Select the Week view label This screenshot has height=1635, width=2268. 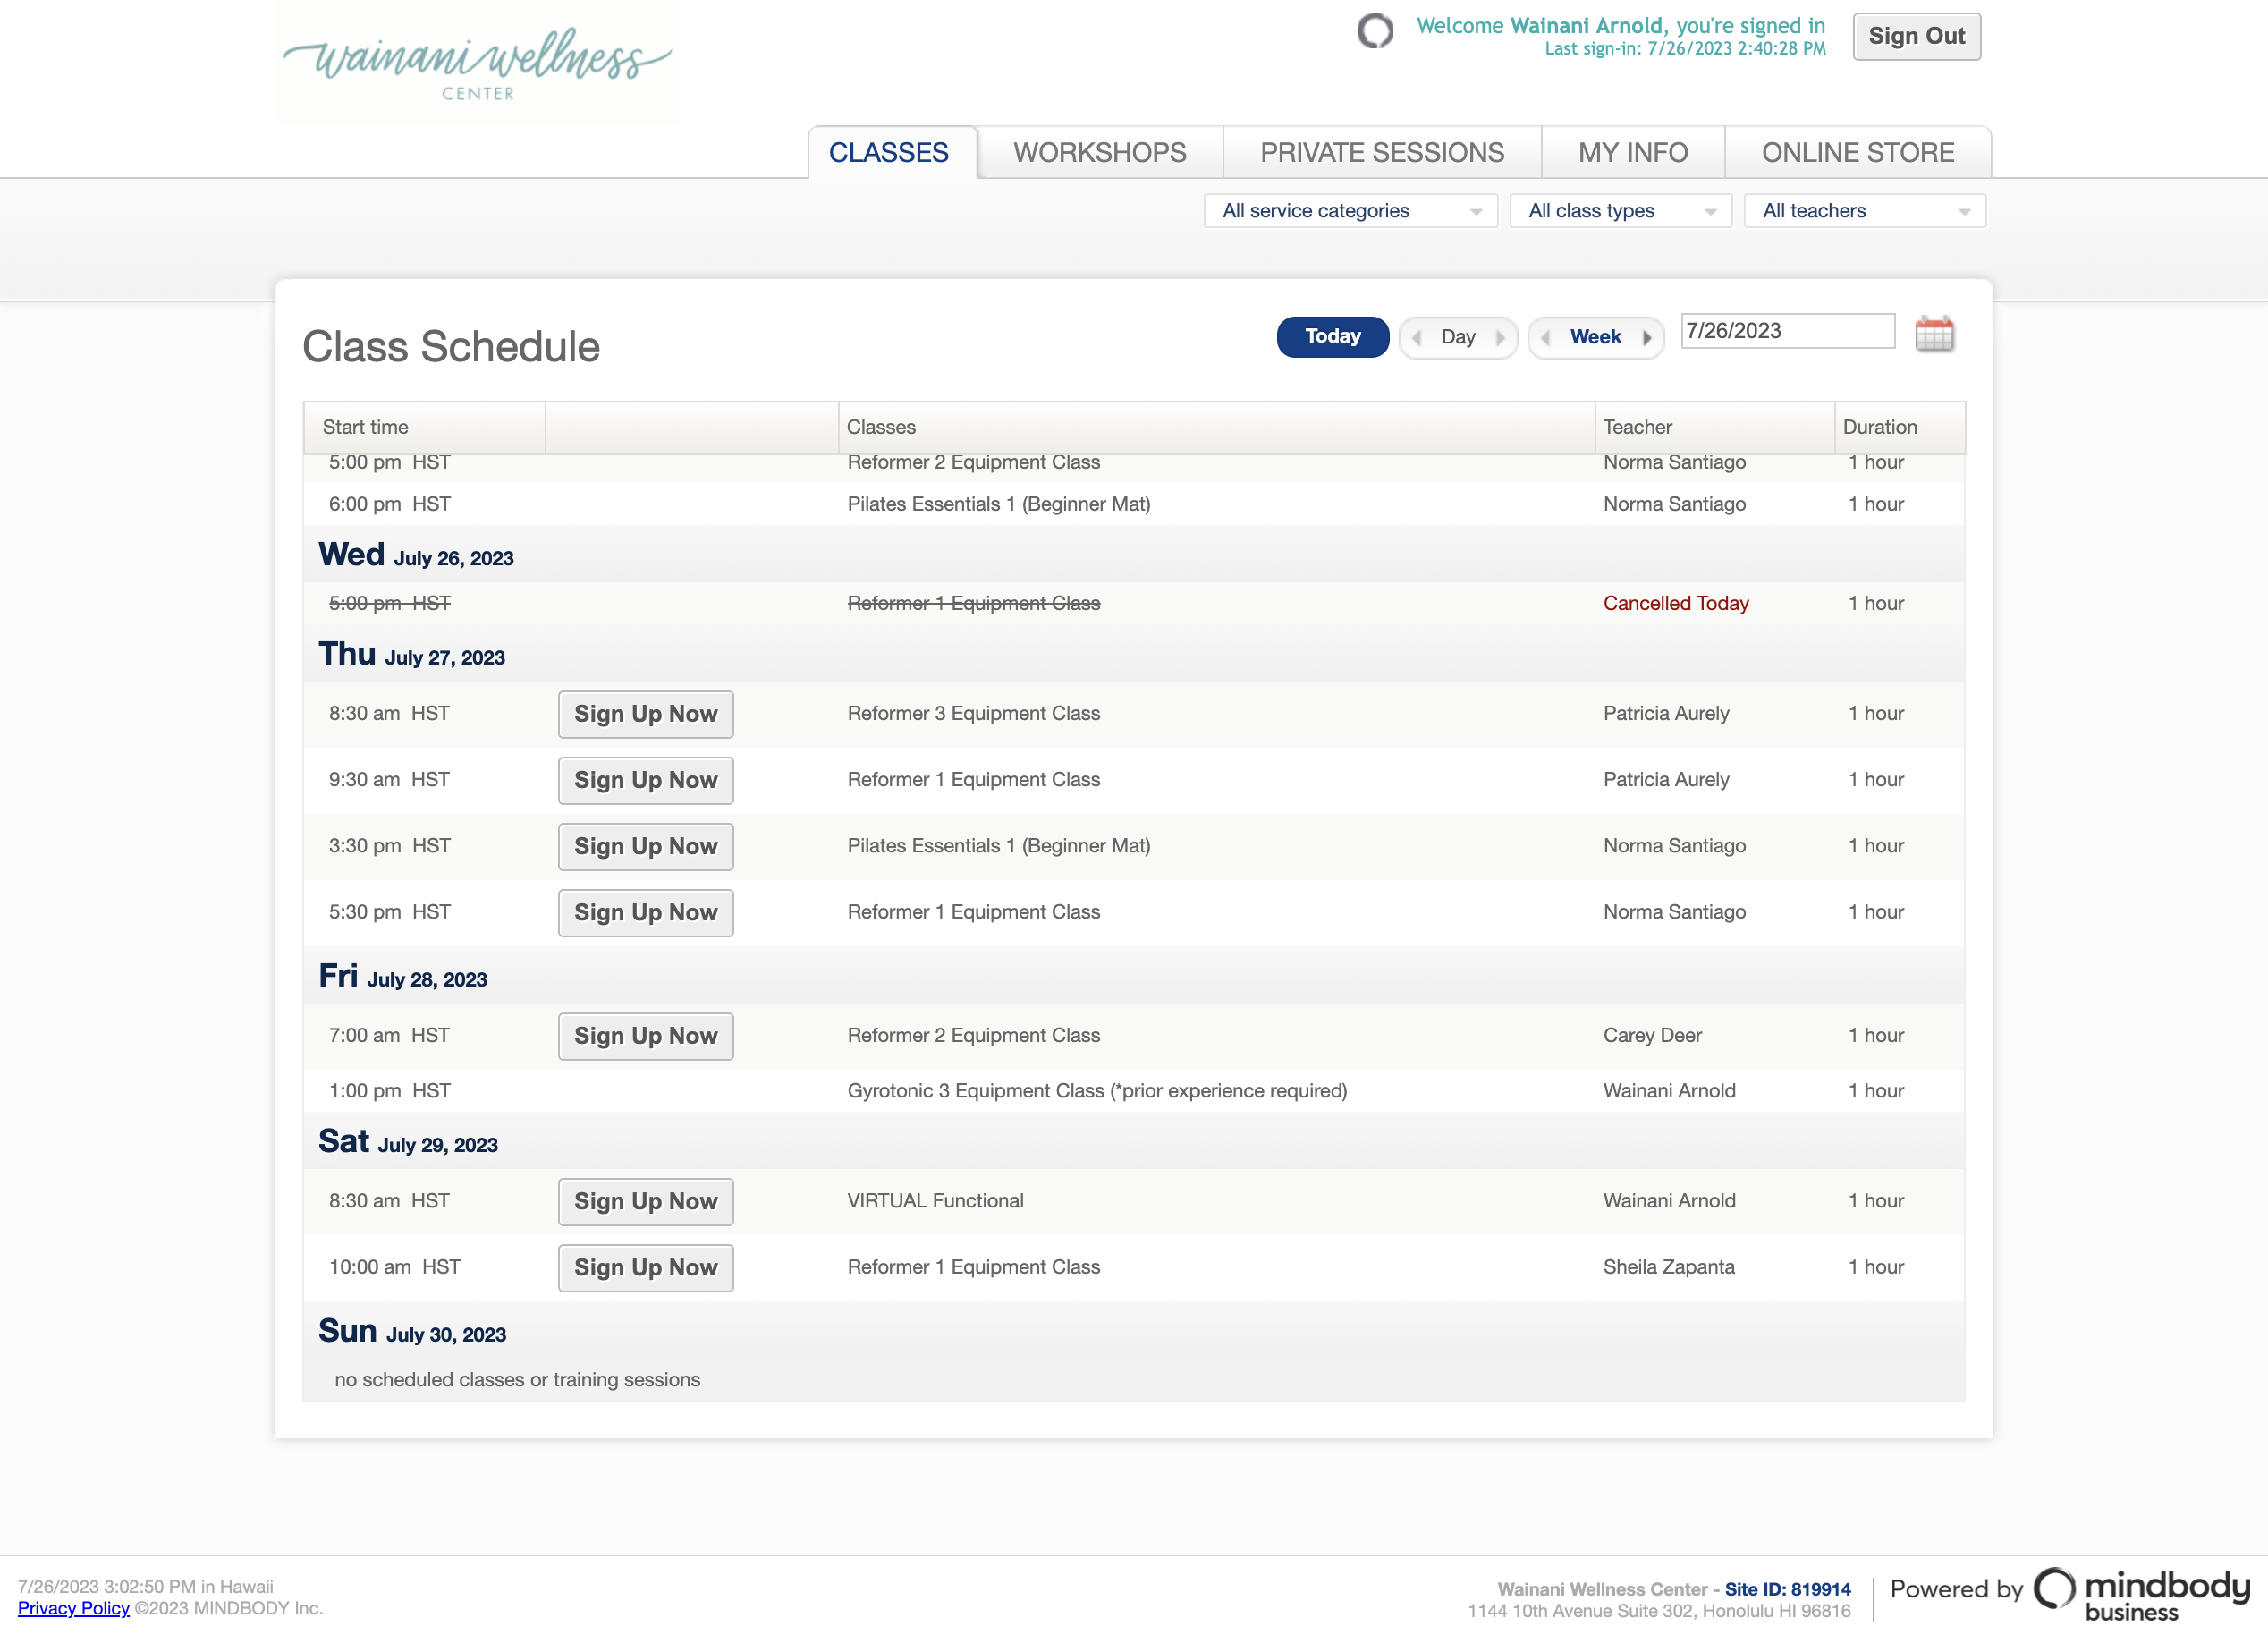(x=1595, y=337)
